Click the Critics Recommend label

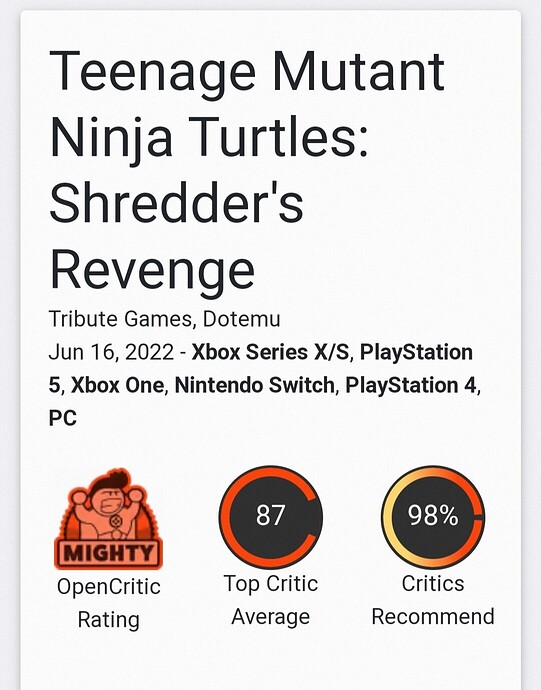[x=433, y=600]
